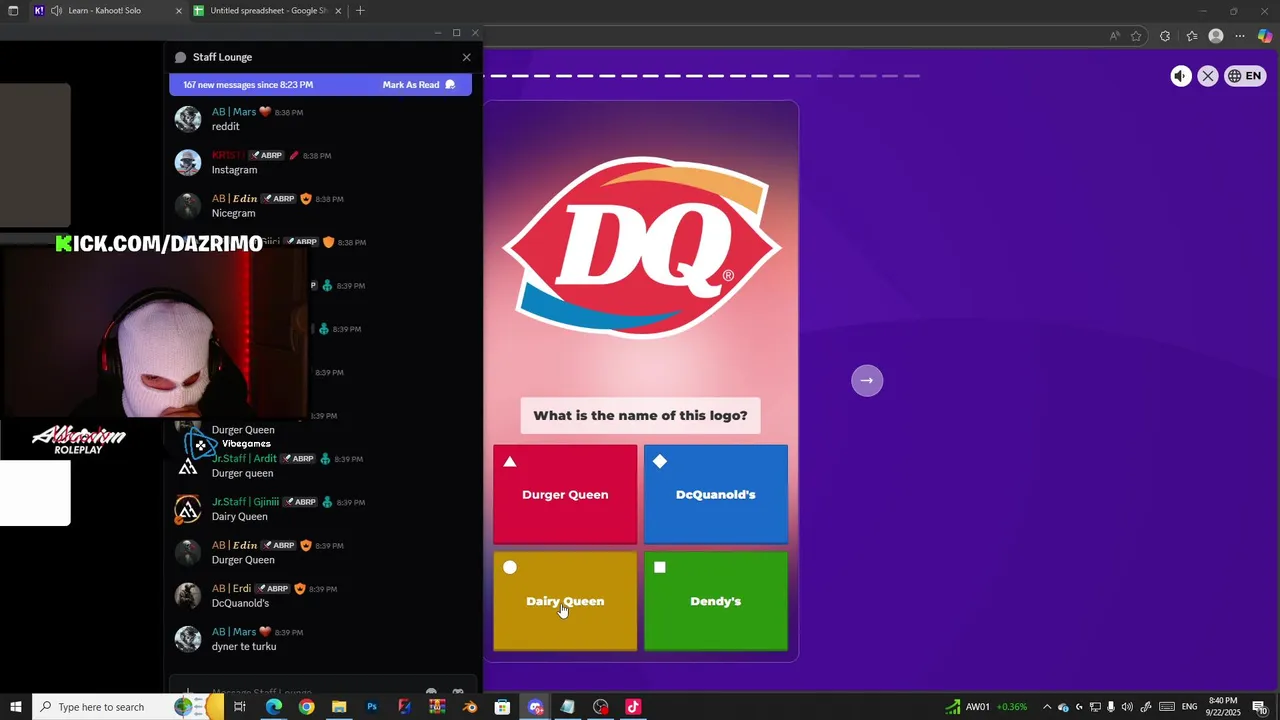1280x720 pixels.
Task: Open Edge tab actions menu
Action: [x=14, y=11]
